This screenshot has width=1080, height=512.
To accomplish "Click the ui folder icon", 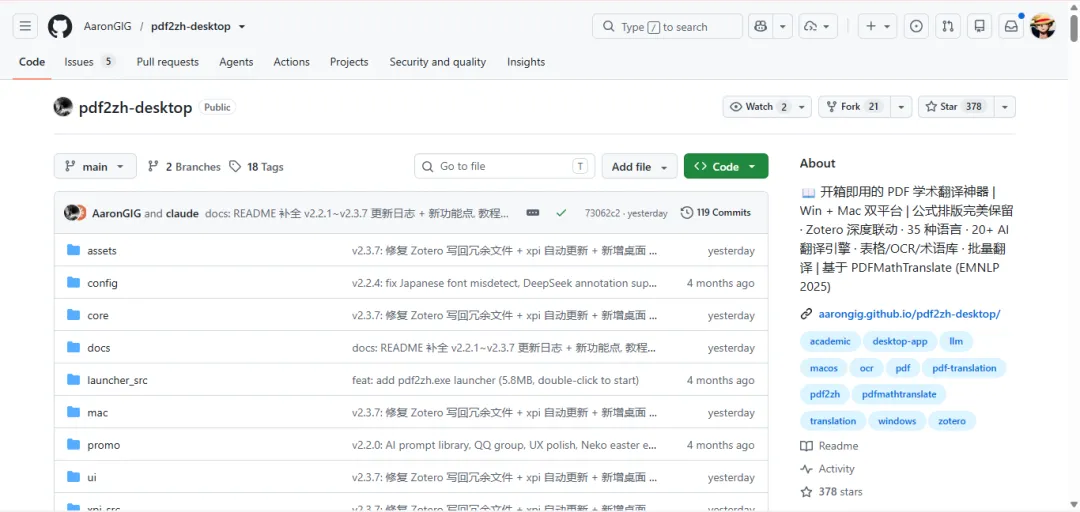I will click(x=74, y=478).
